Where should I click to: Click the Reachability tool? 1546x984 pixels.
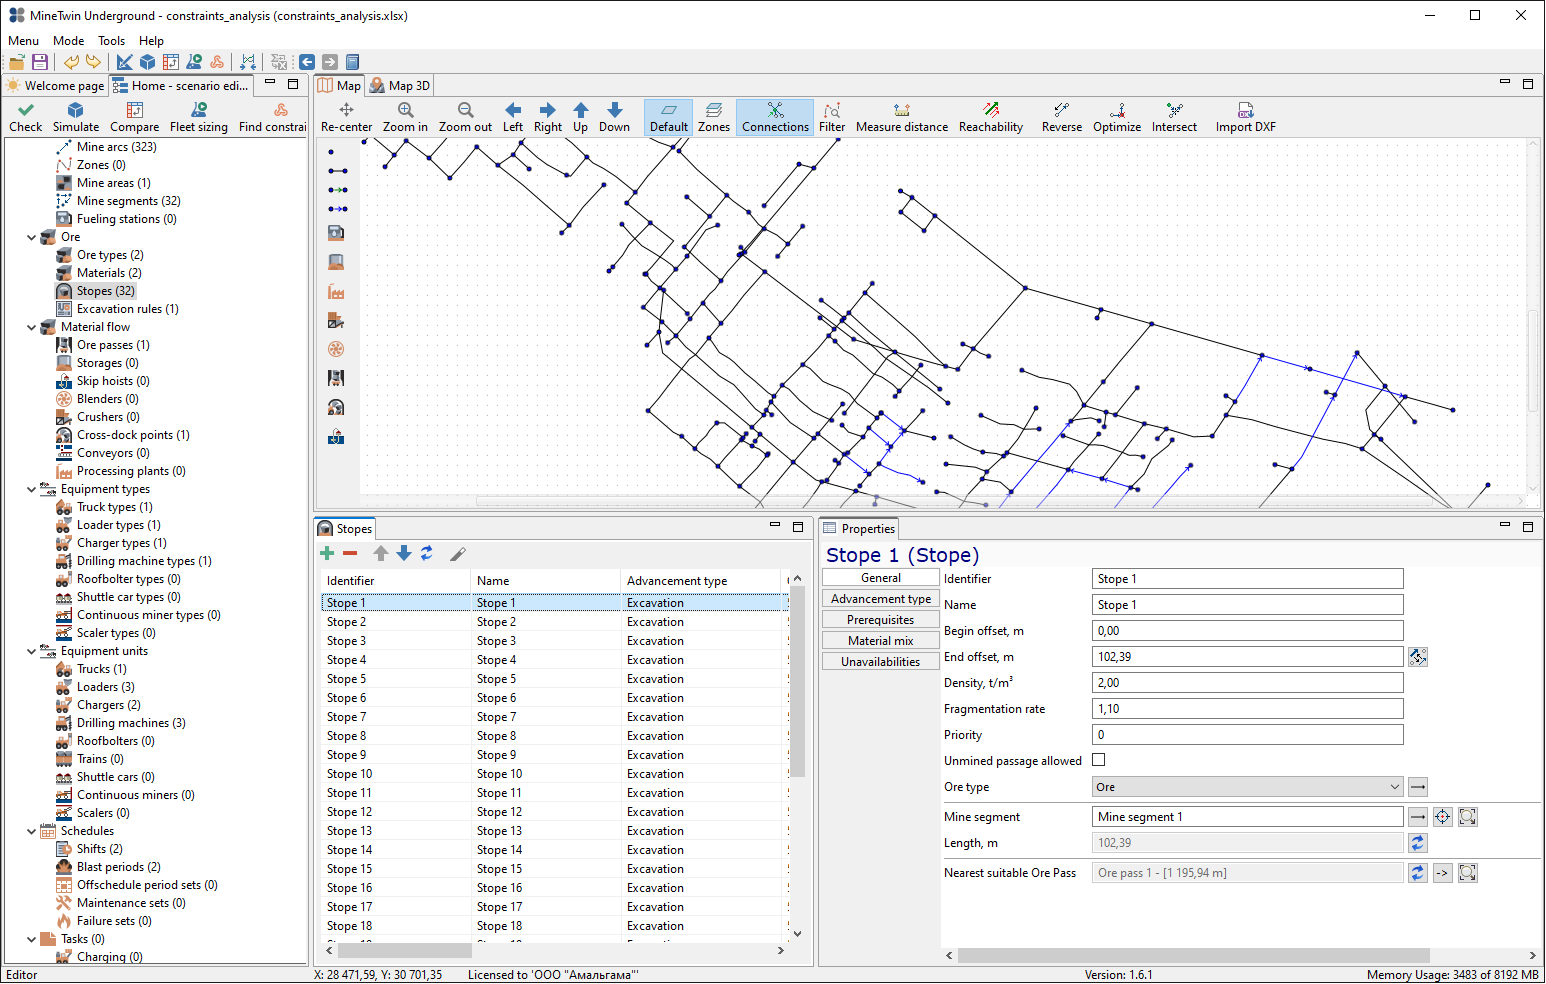(x=991, y=117)
